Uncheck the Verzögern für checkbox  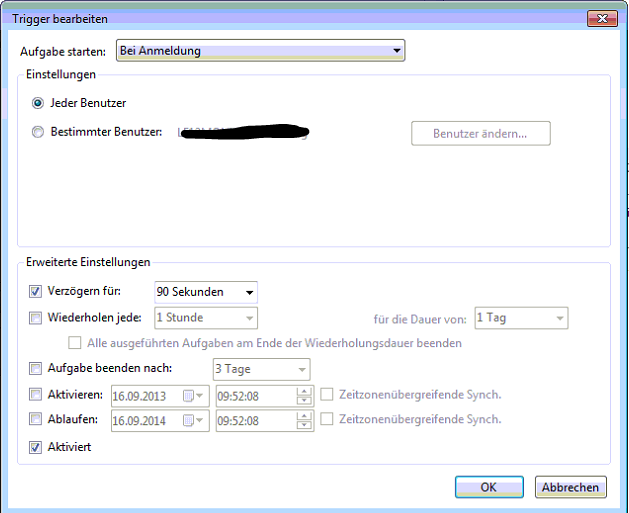(37, 292)
